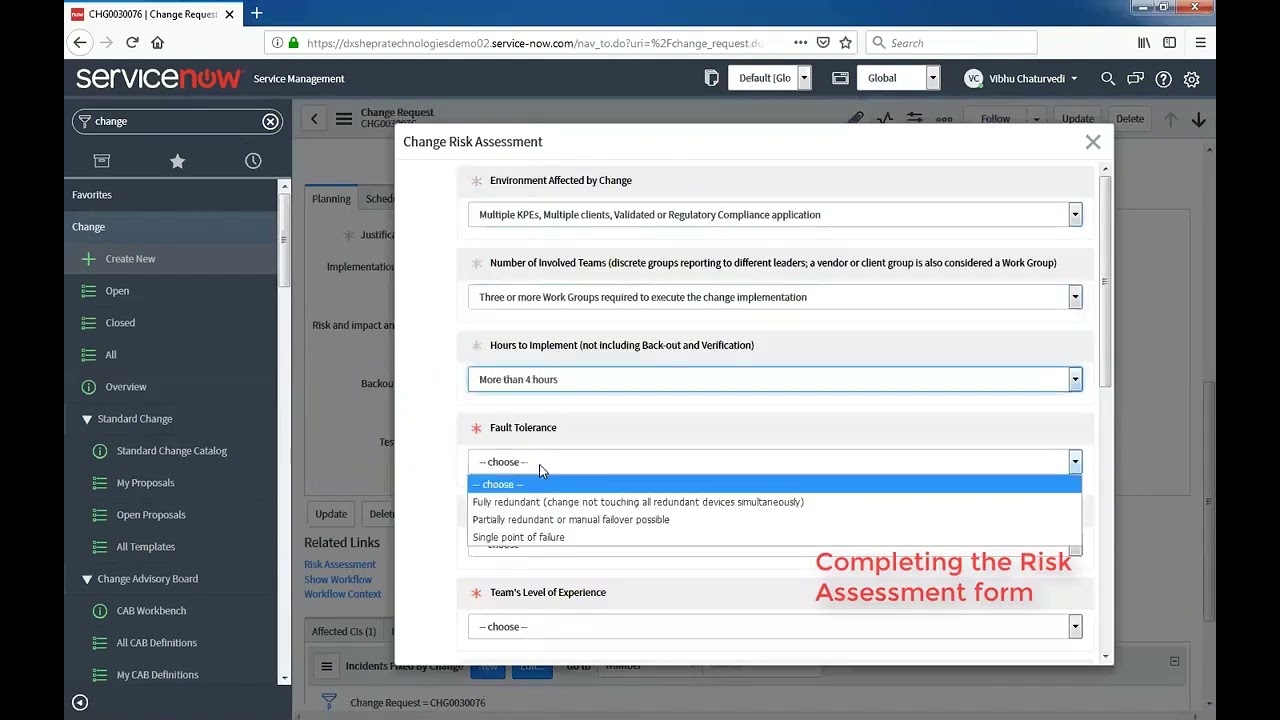The image size is (1280, 720).
Task: Collapse the Fault Tolerance dropdown arrow
Action: point(1075,462)
